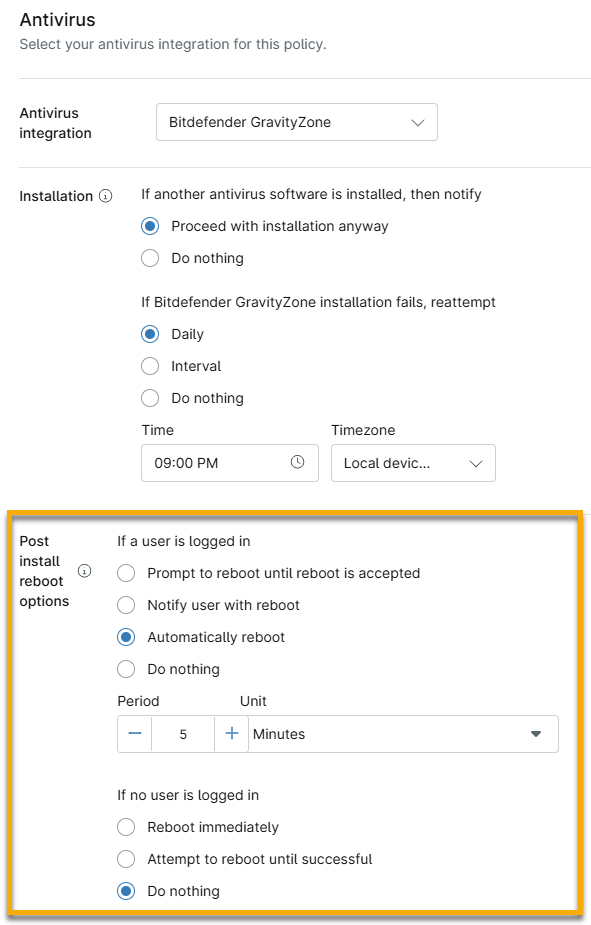This screenshot has width=591, height=925.
Task: Select "Reboot immediately" when no user logged in
Action: [x=127, y=827]
